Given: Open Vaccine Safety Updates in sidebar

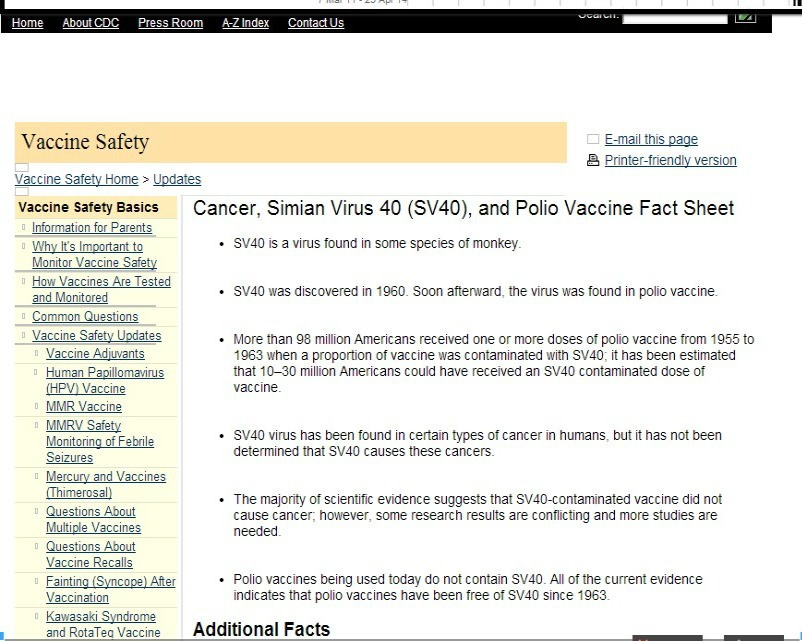Looking at the screenshot, I should pos(97,336).
